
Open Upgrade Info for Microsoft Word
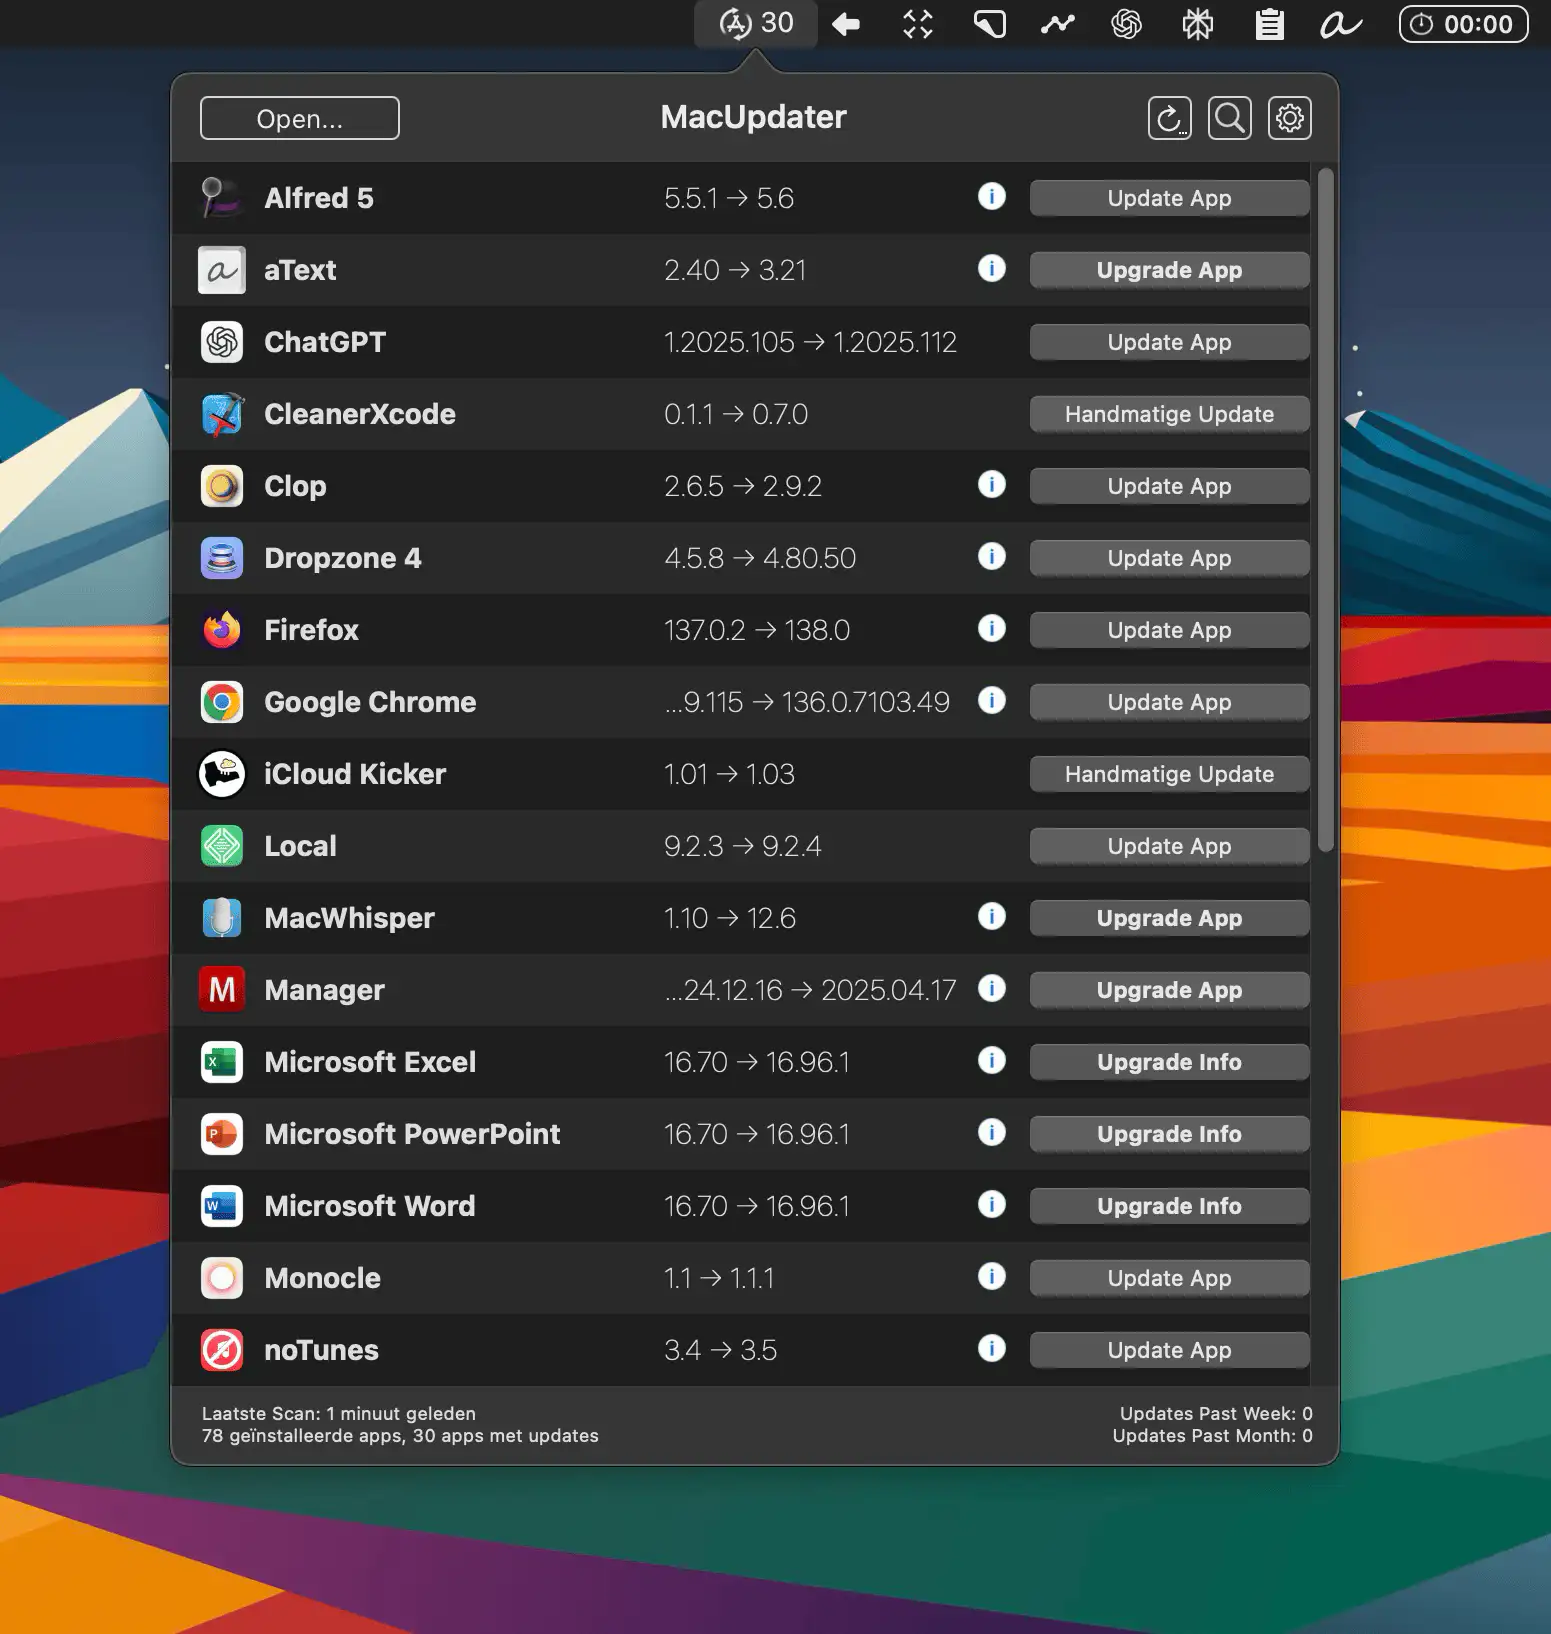point(1169,1206)
